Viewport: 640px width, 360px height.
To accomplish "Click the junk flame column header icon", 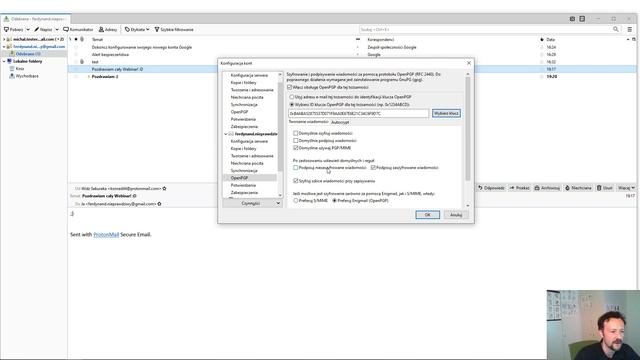I will [x=542, y=40].
